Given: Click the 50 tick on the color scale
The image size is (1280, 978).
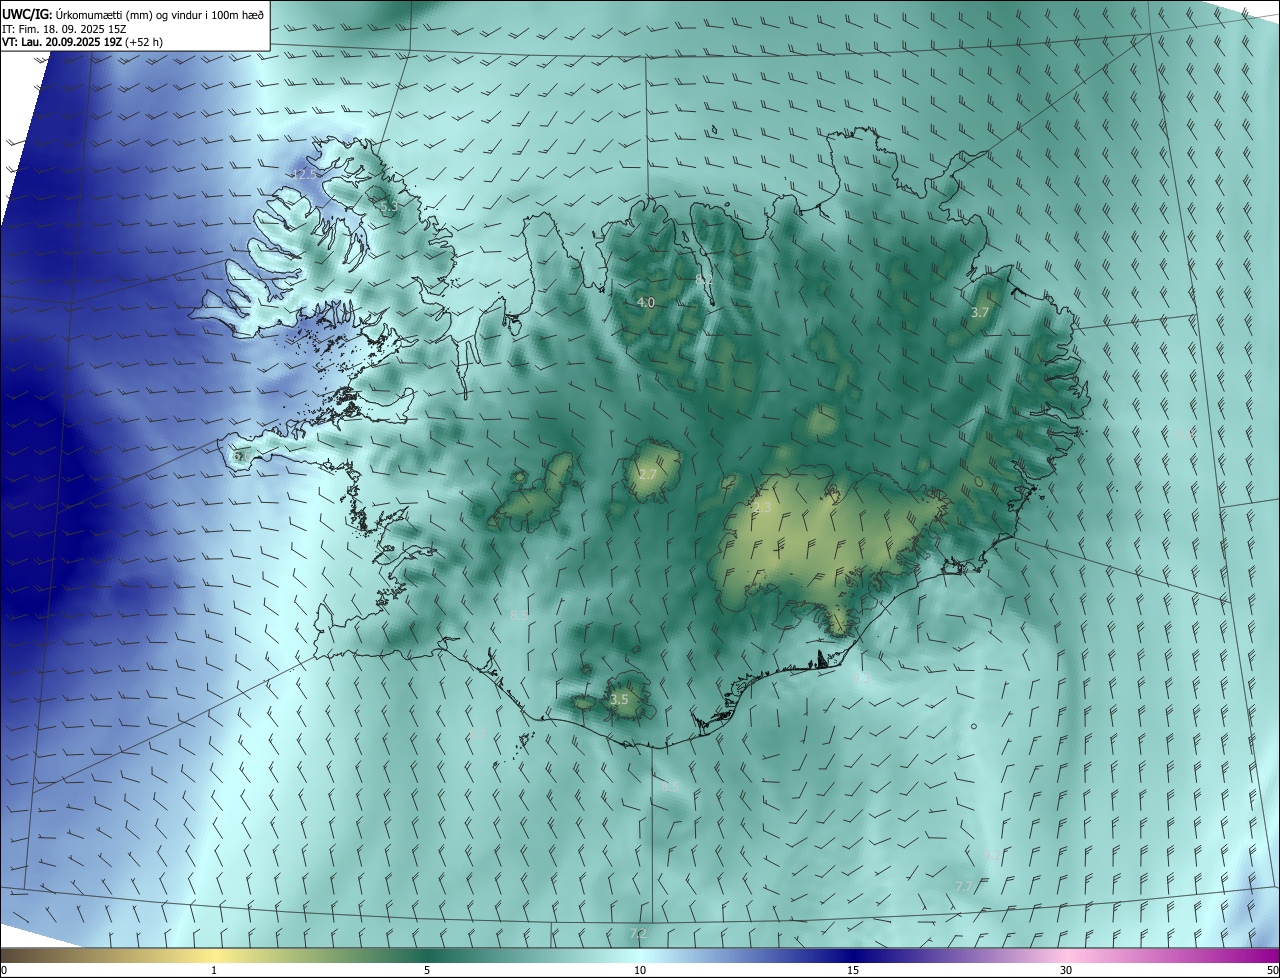Looking at the screenshot, I should 1272,970.
